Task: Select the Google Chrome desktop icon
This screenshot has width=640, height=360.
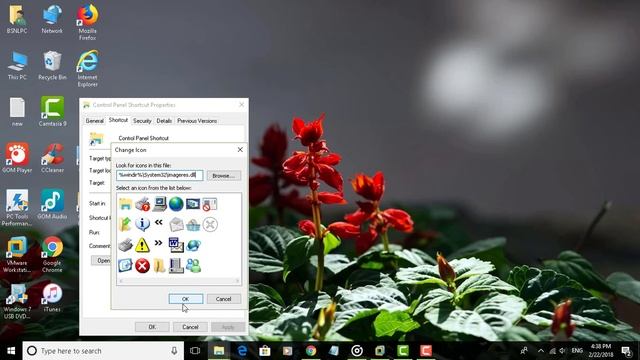Action: pyautogui.click(x=52, y=254)
